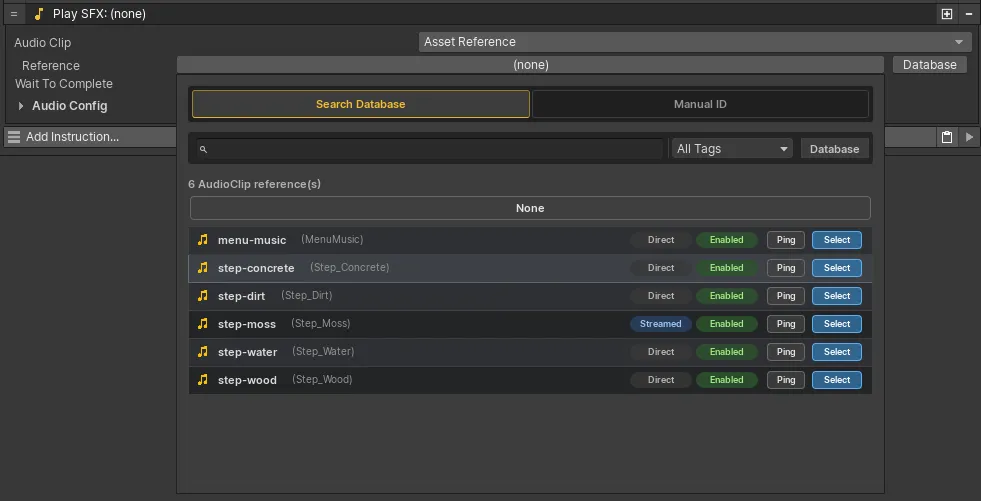Click the music note icon beside Play SFX
This screenshot has height=501, width=981.
pos(39,14)
